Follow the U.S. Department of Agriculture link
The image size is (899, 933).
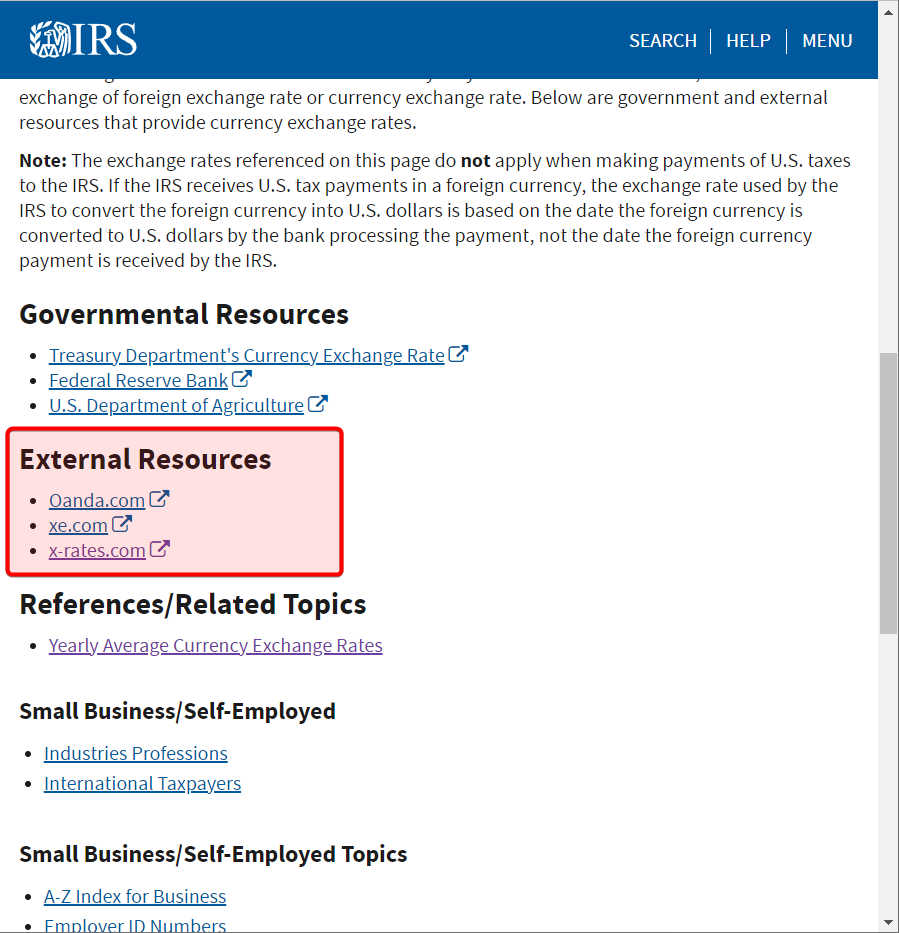176,406
